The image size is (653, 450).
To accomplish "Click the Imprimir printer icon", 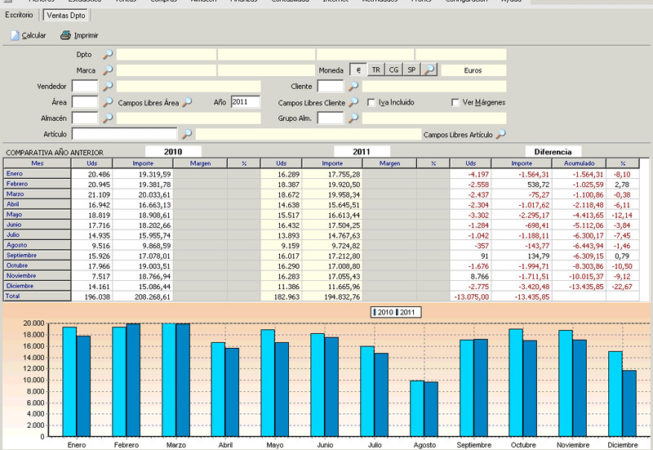I will 65,35.
